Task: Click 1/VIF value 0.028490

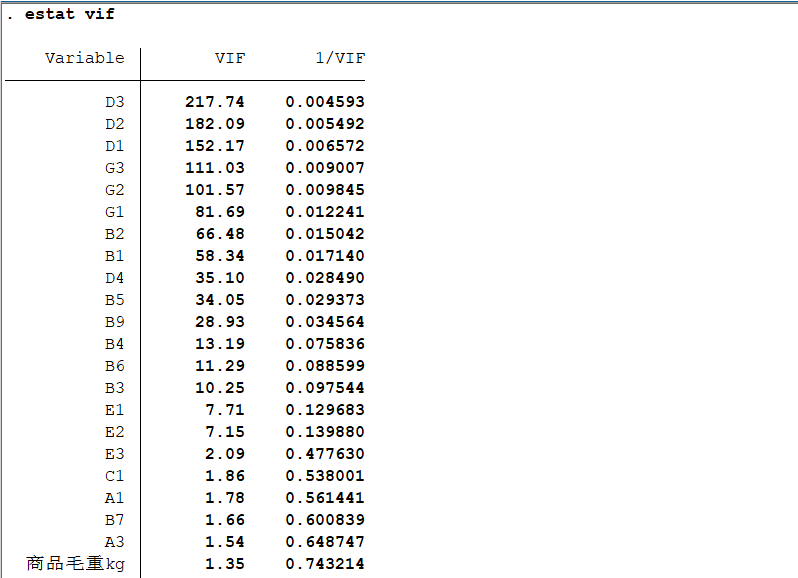Action: coord(325,277)
